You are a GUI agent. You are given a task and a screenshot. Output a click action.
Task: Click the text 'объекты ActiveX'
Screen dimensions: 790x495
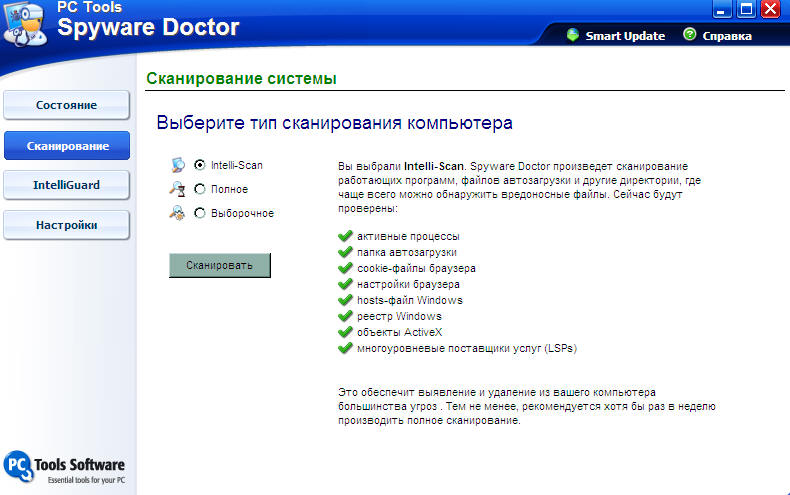point(400,332)
